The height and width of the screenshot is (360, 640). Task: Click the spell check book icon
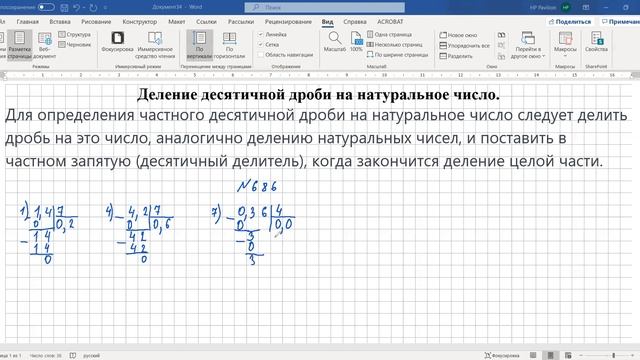[73, 356]
